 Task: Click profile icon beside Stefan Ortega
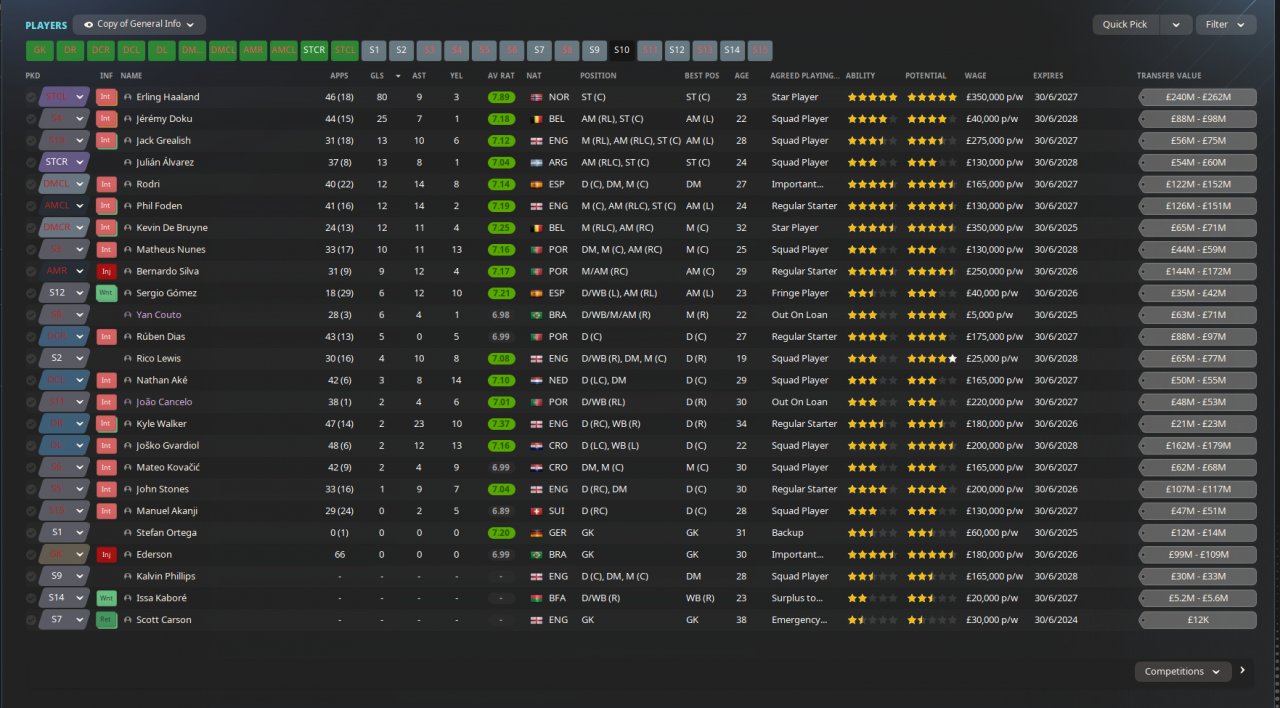(x=128, y=533)
